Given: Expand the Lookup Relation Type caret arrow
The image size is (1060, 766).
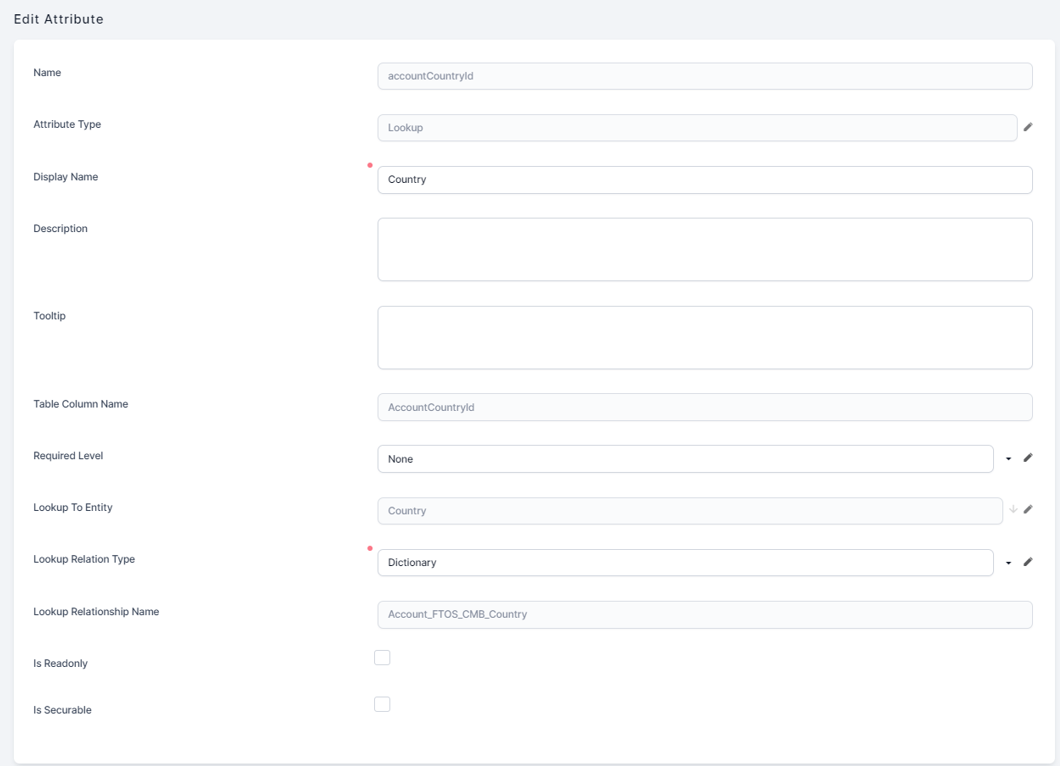Looking at the screenshot, I should tap(1009, 563).
